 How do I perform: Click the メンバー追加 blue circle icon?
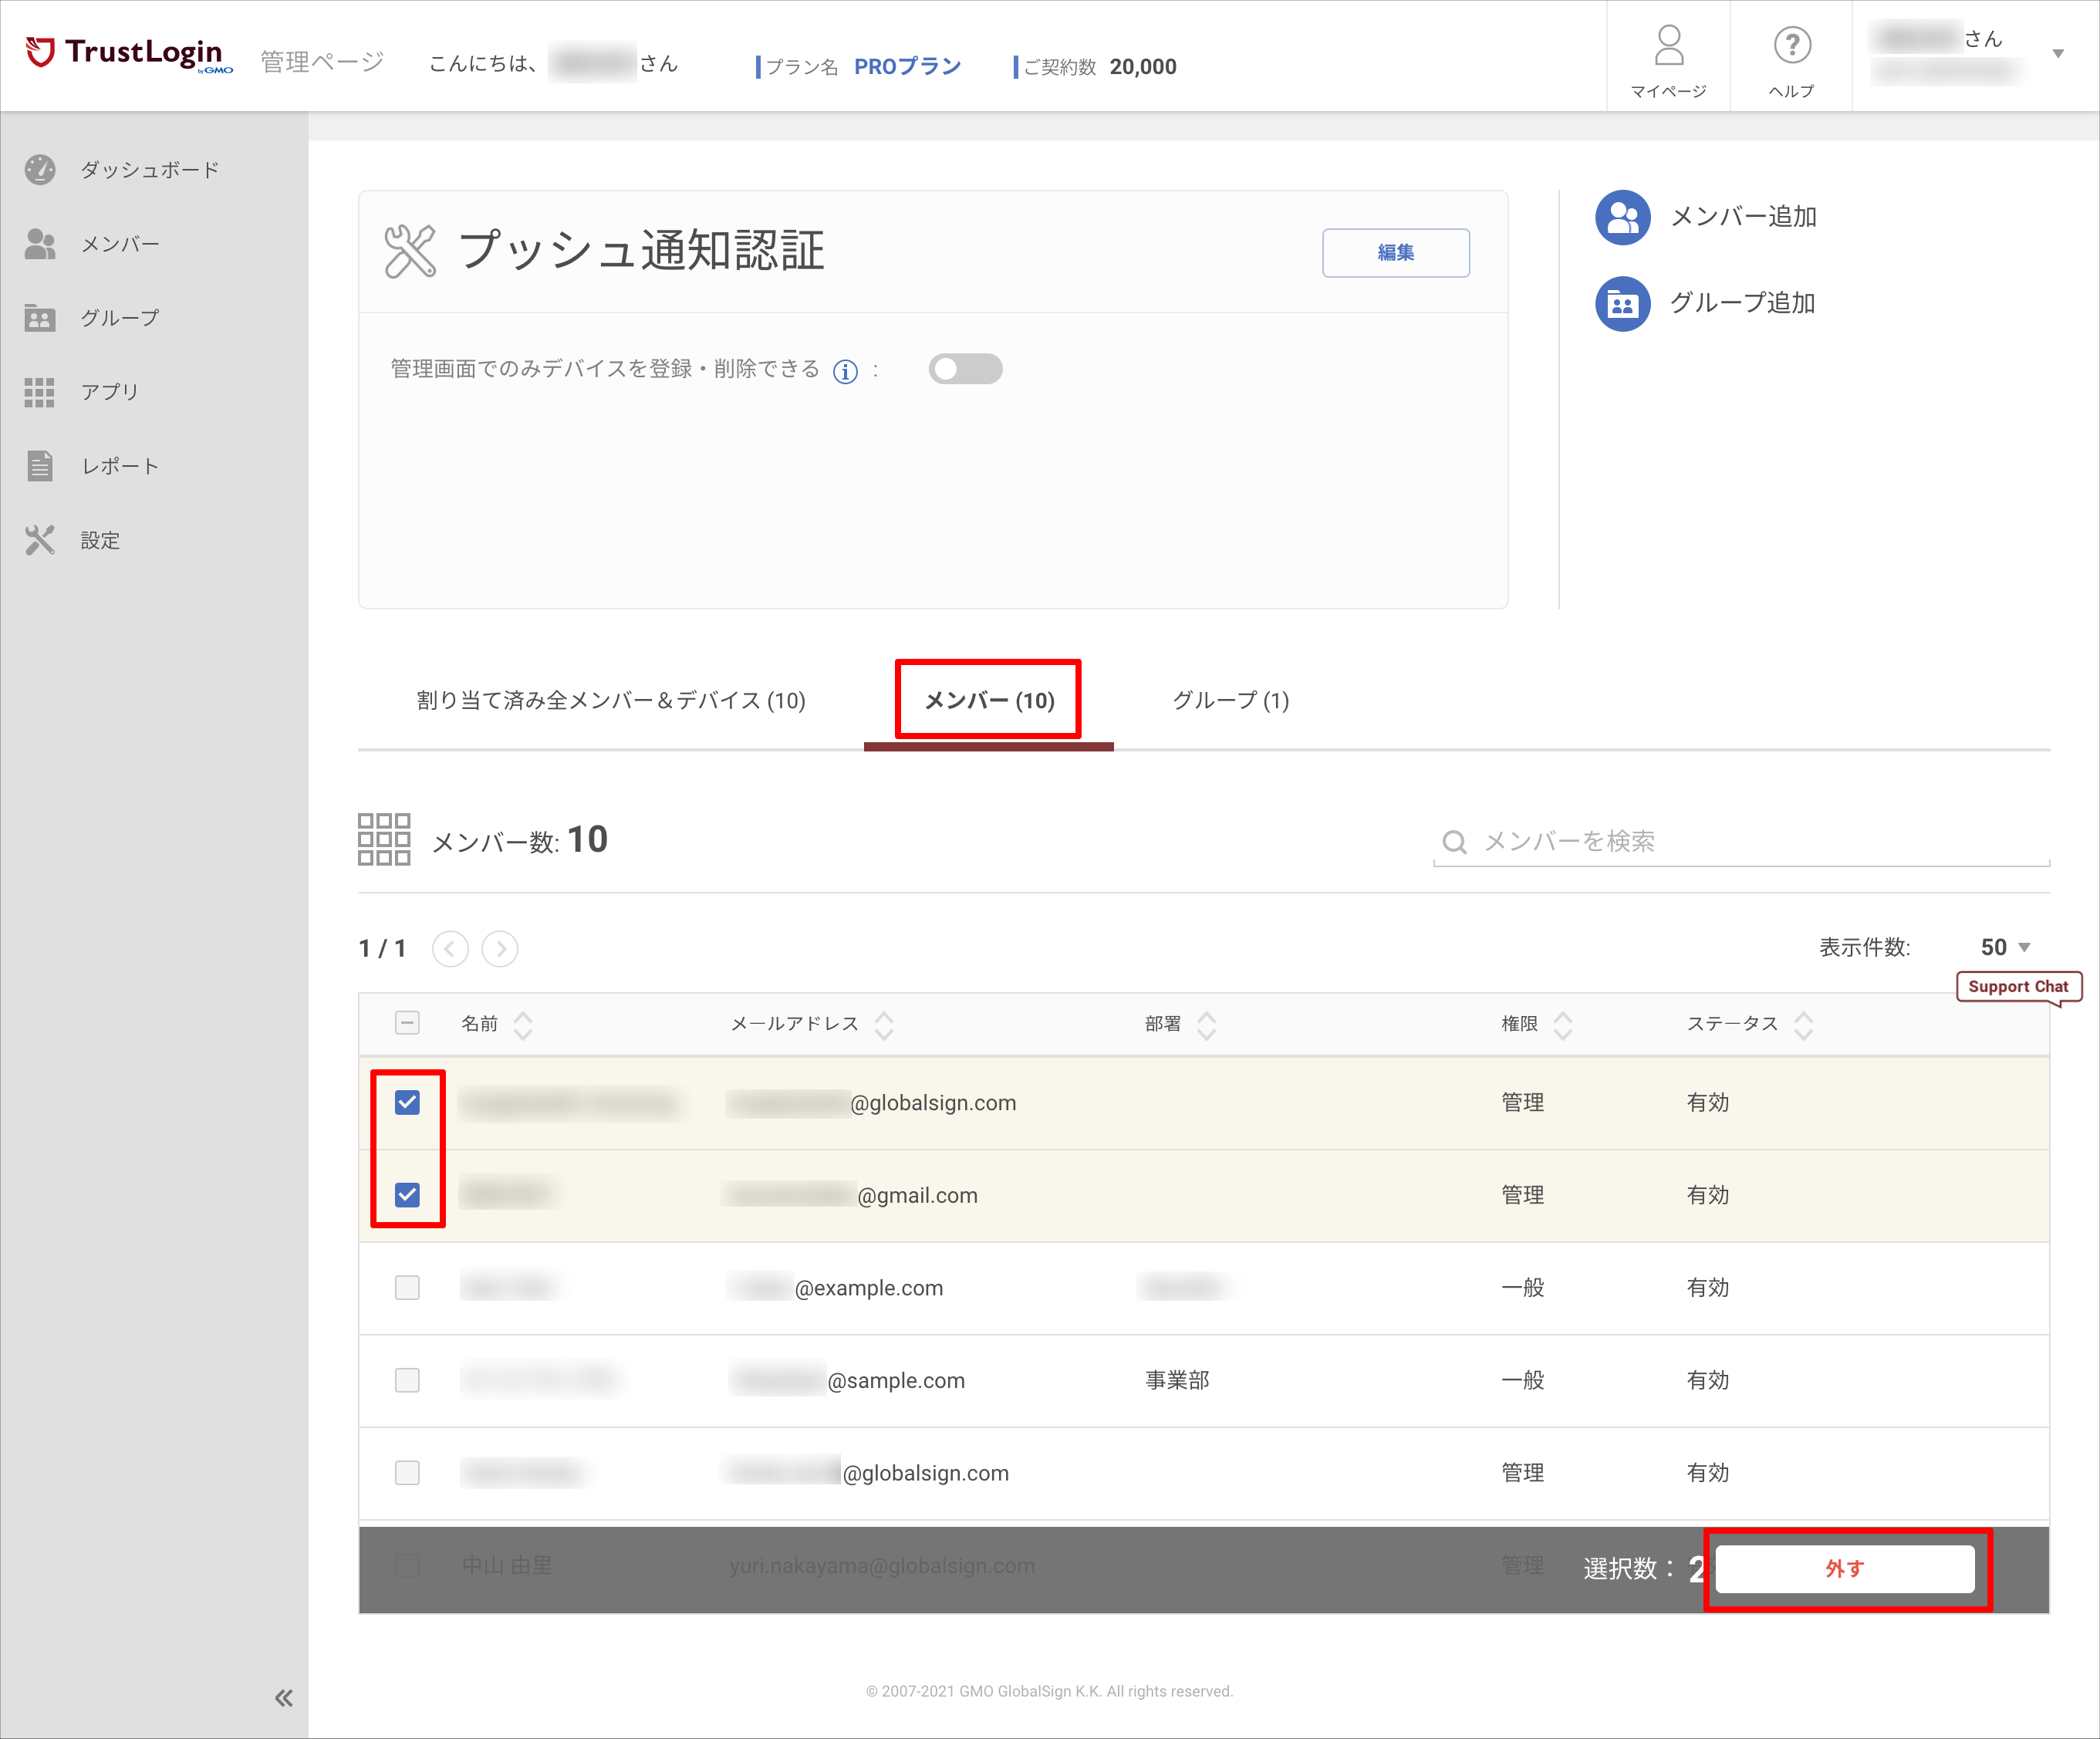(x=1622, y=217)
